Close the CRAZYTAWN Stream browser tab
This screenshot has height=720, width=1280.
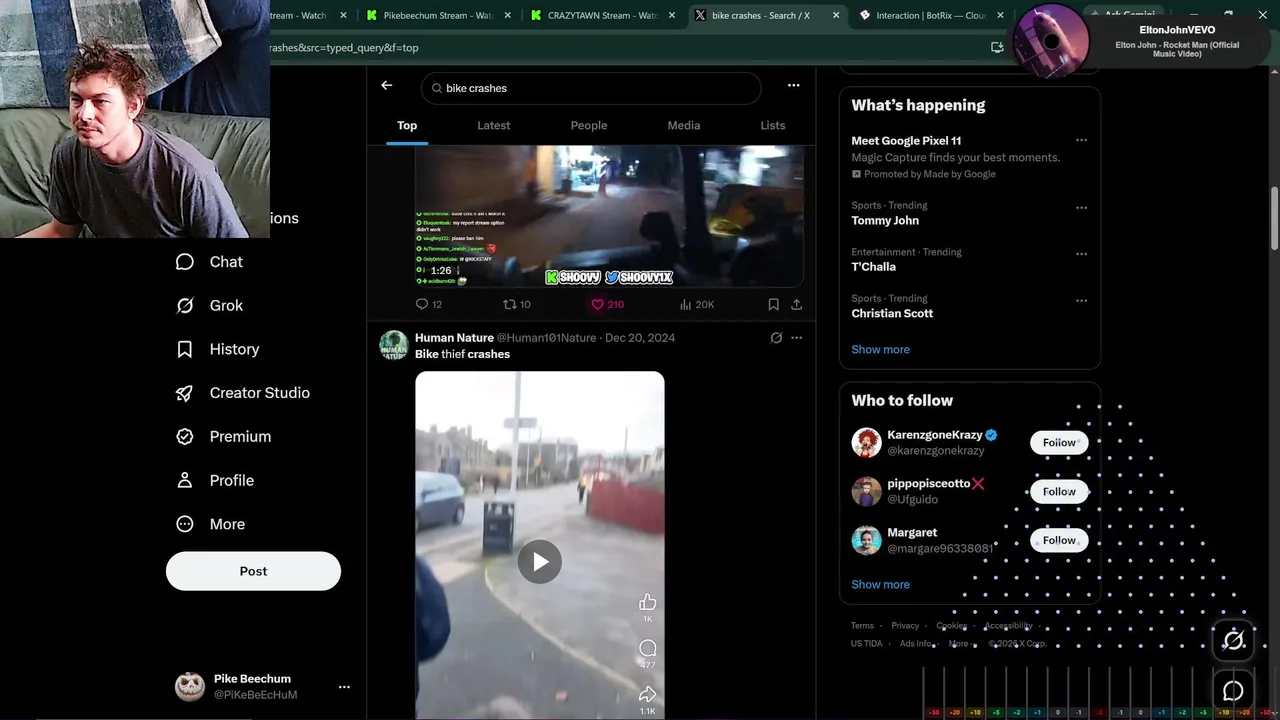click(671, 15)
